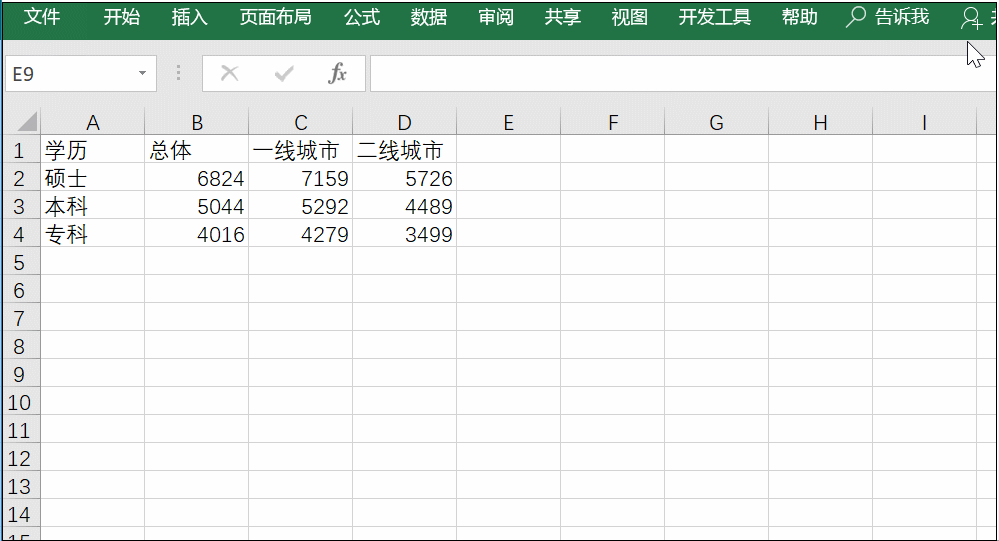
Task: Click cell with value 6824
Action: click(197, 178)
